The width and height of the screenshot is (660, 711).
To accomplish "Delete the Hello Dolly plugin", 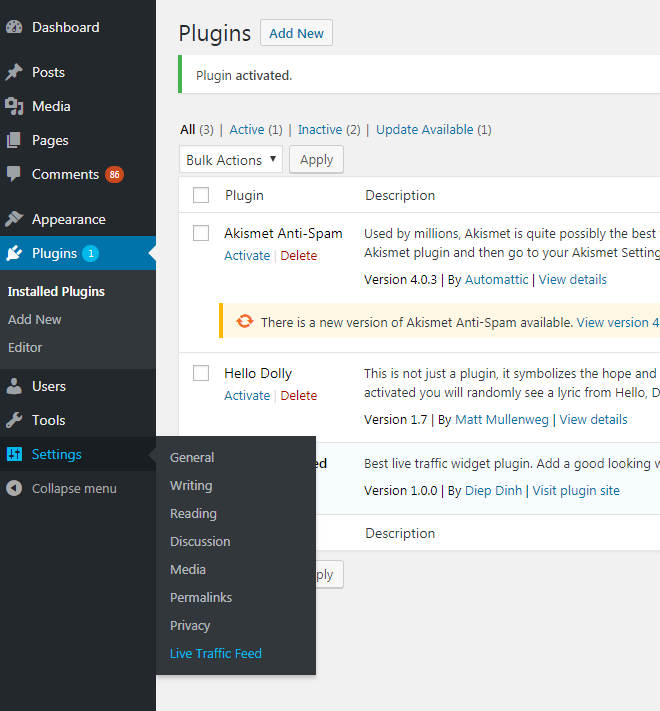I will point(299,396).
